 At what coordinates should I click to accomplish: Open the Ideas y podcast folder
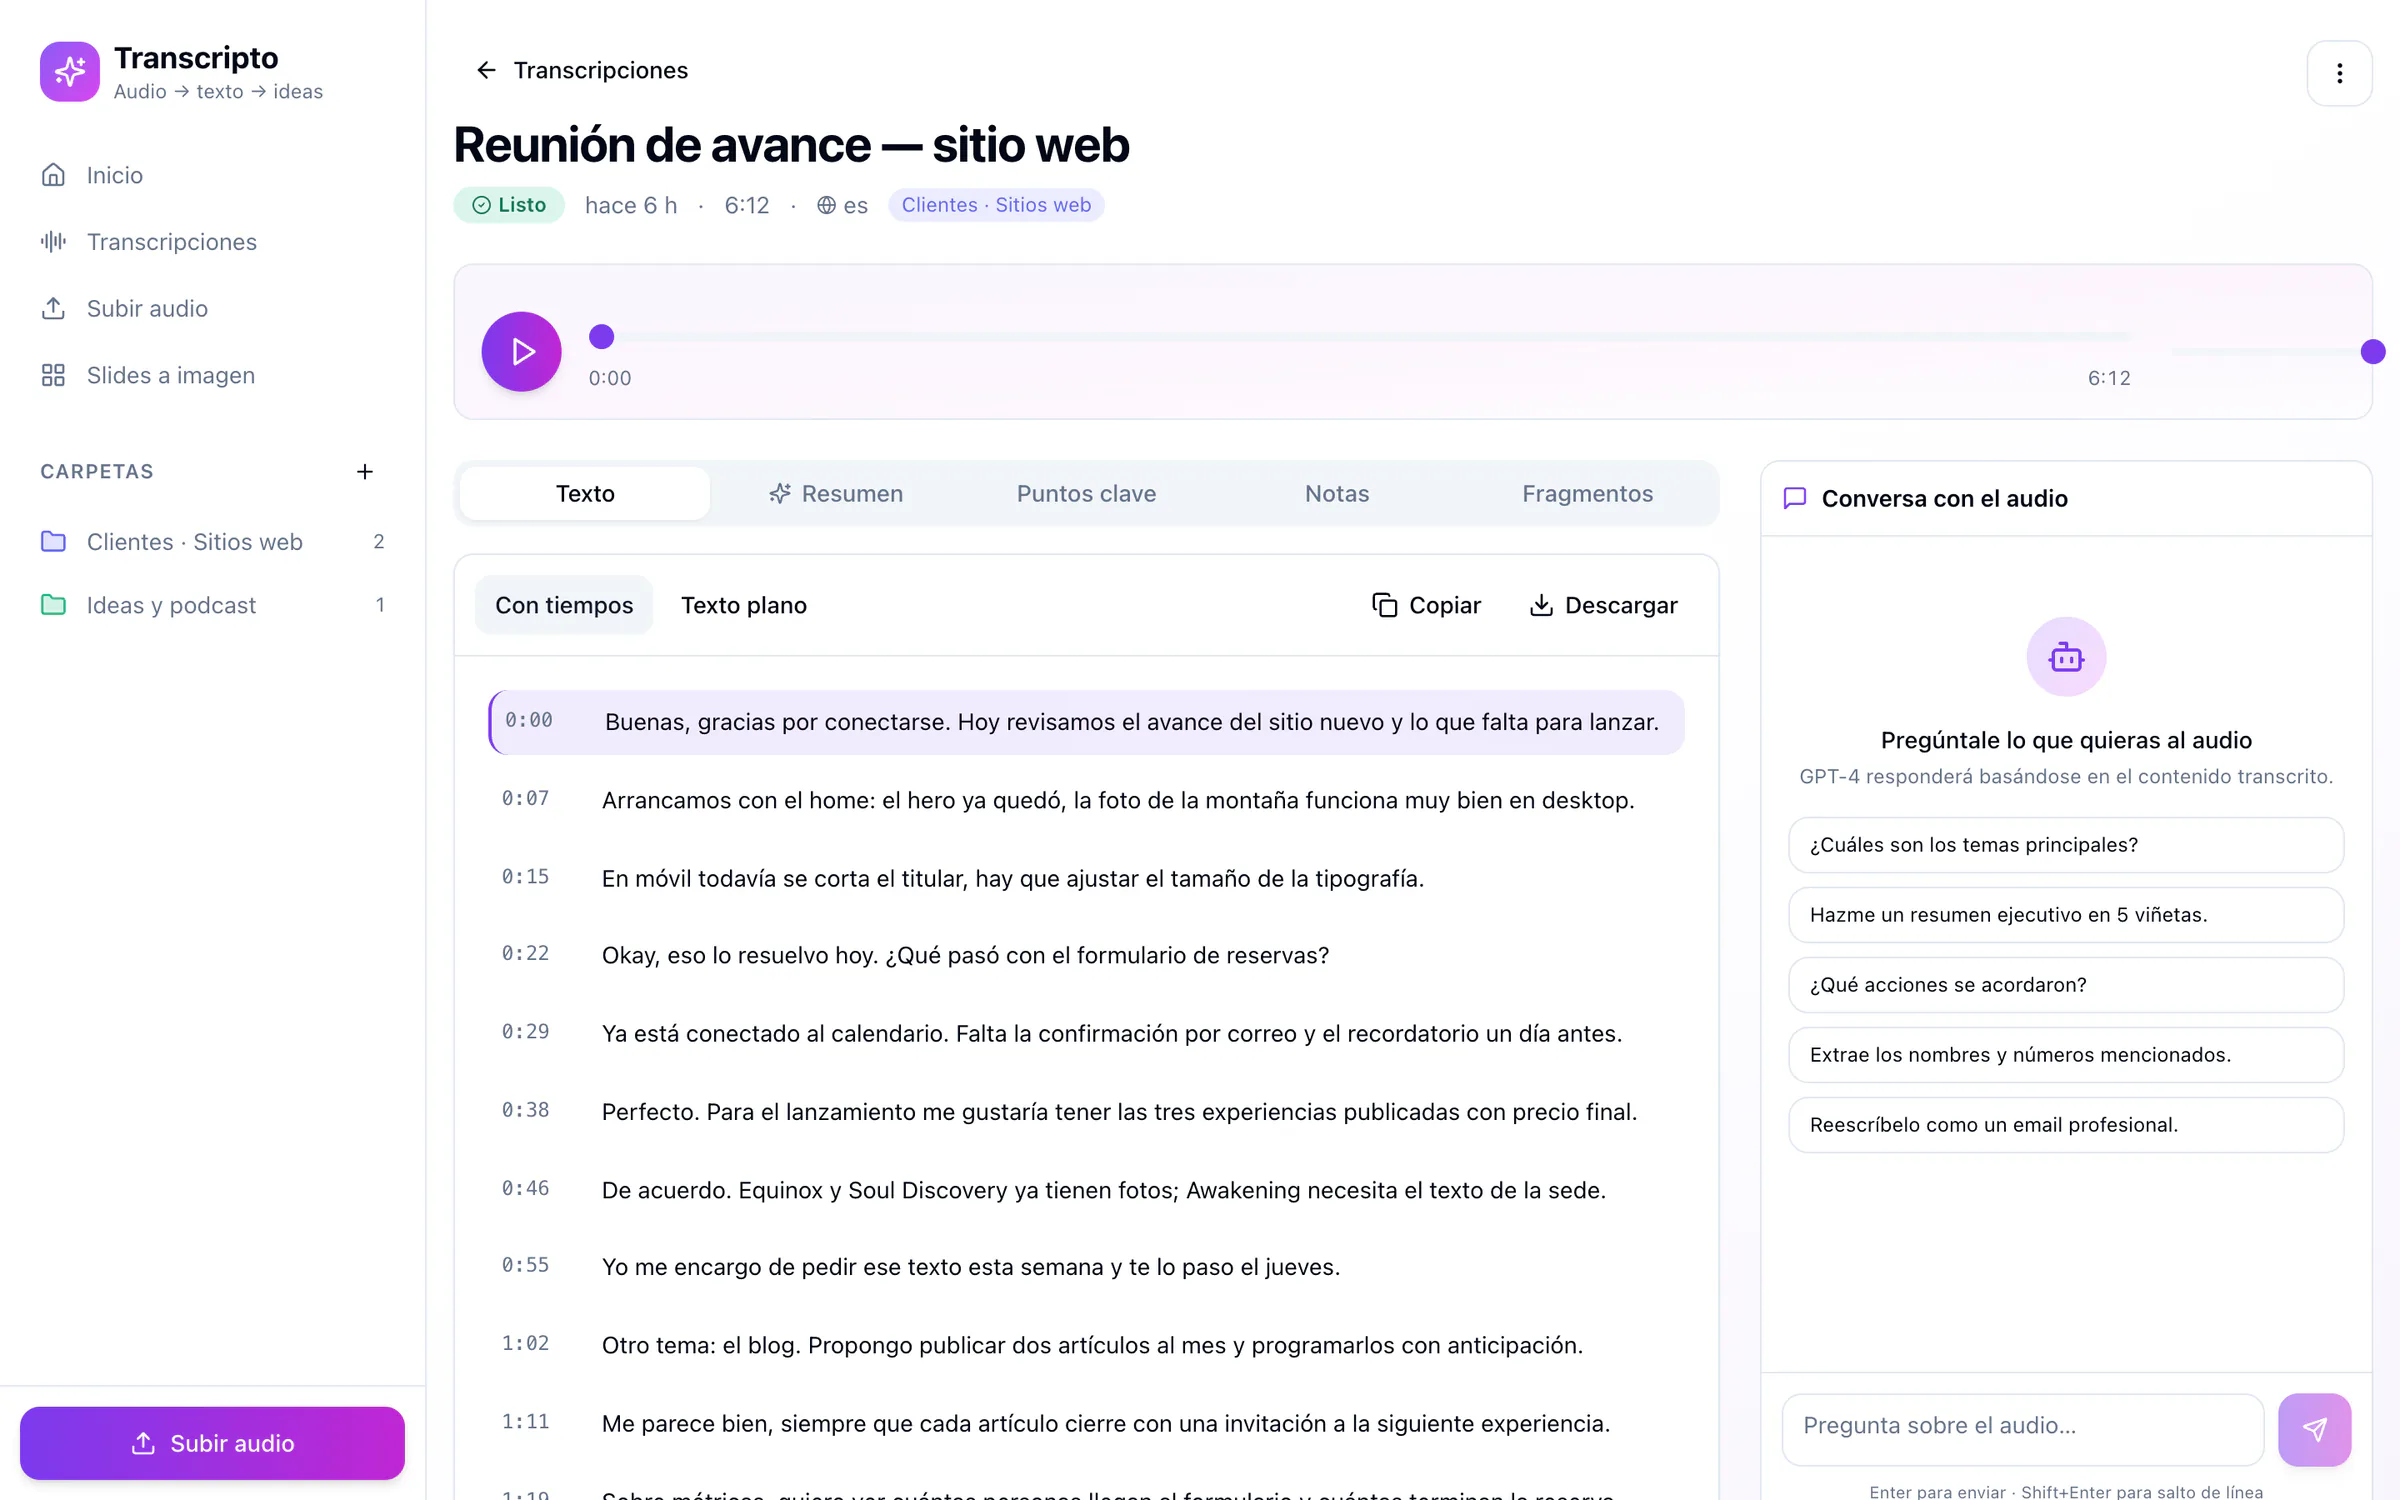coord(212,605)
